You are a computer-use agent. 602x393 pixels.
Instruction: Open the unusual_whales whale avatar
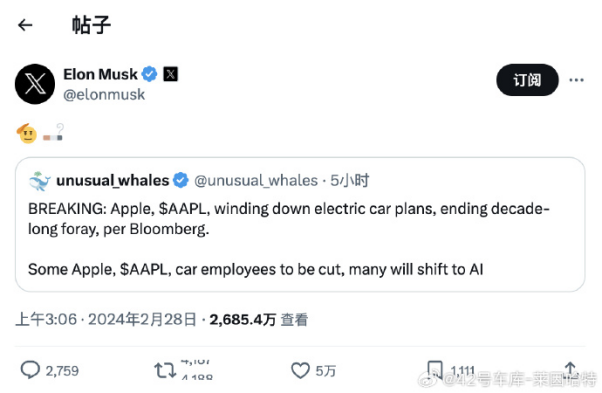coord(40,181)
